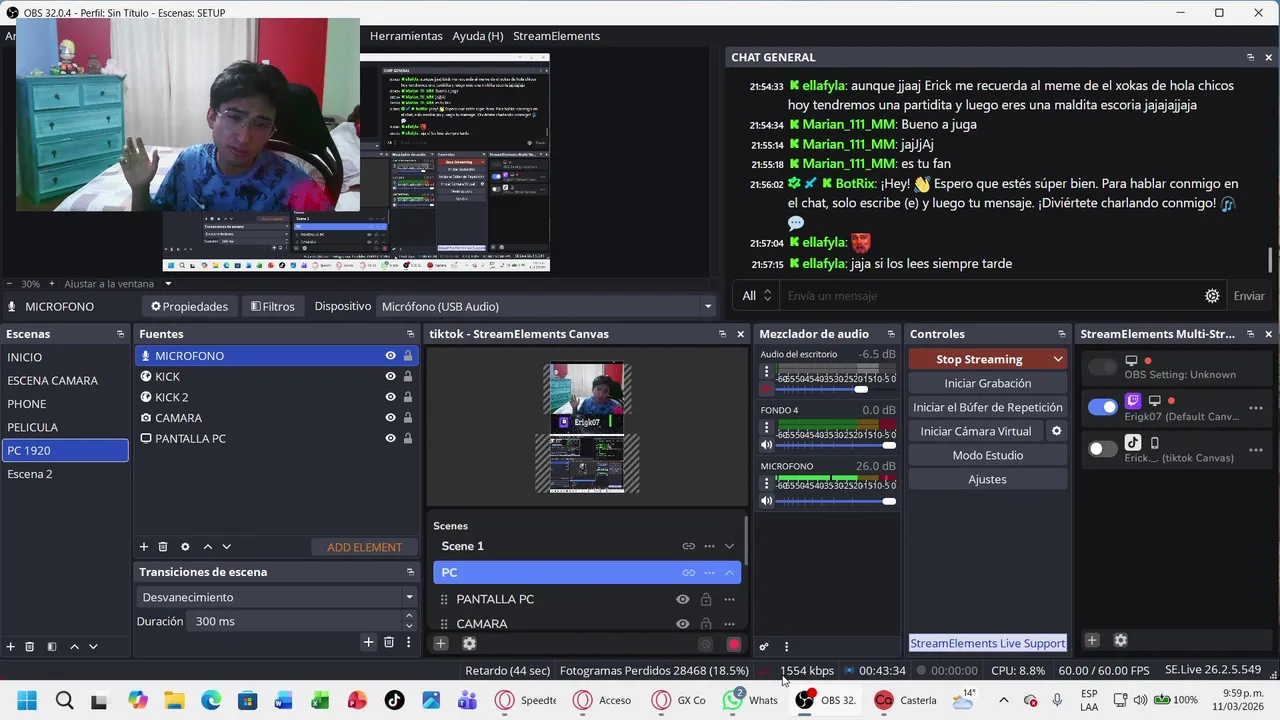The width and height of the screenshot is (1280, 720).
Task: Increase Duración with stepper up arrow
Action: (408, 616)
